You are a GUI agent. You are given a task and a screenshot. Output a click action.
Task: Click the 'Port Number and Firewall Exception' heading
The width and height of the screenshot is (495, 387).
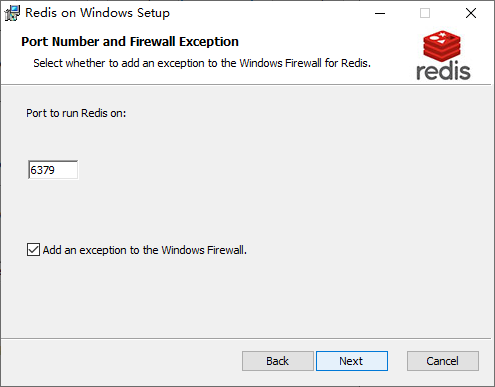click(130, 42)
